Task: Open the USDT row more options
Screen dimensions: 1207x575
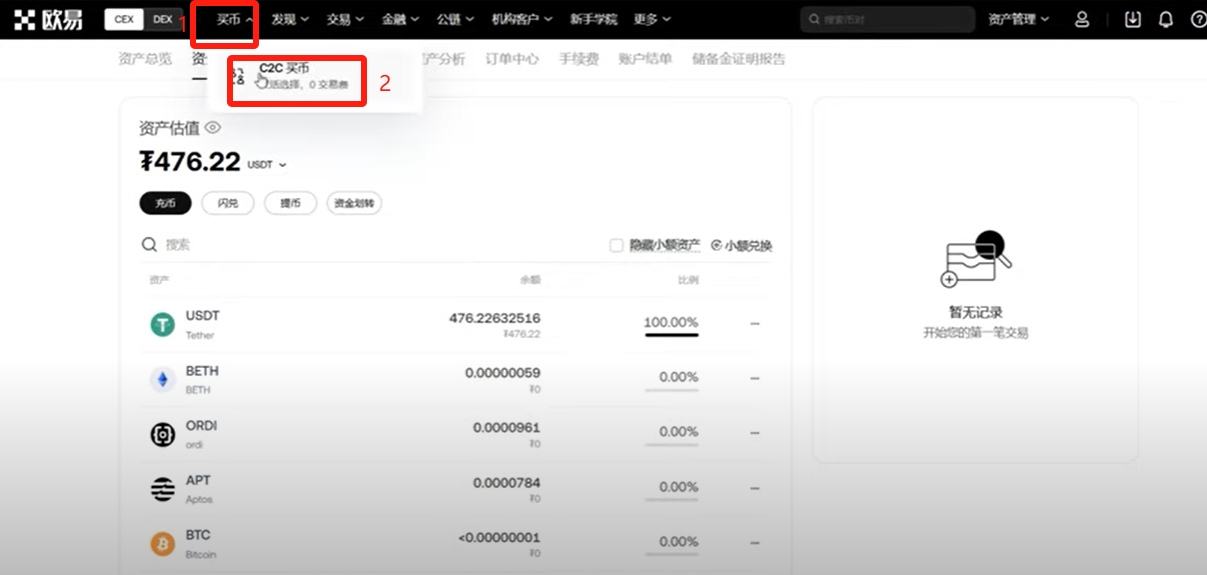Action: 755,323
